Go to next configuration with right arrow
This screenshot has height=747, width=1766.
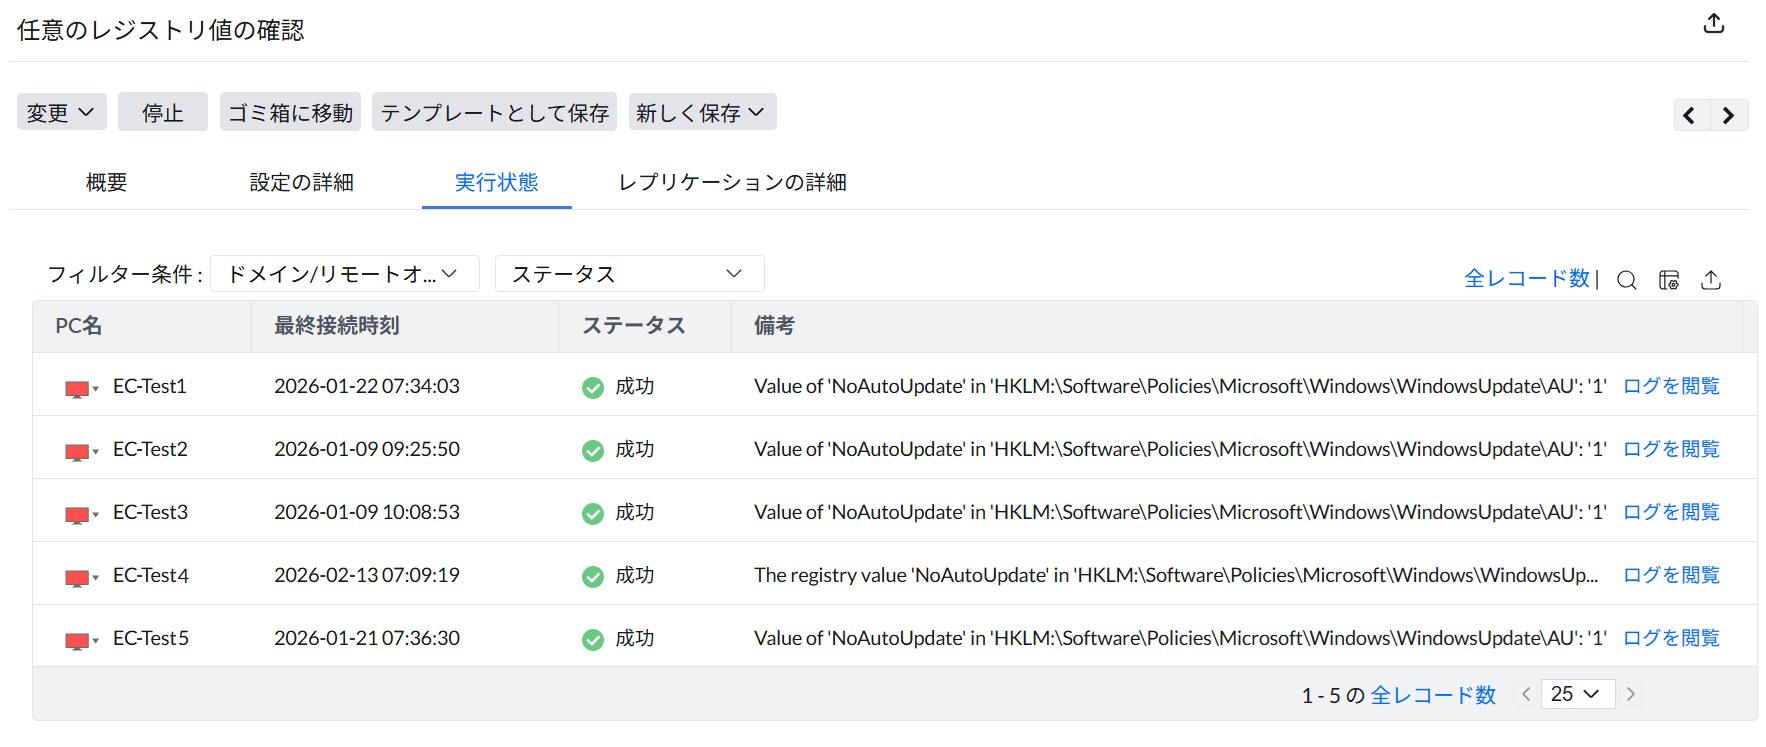click(1728, 115)
